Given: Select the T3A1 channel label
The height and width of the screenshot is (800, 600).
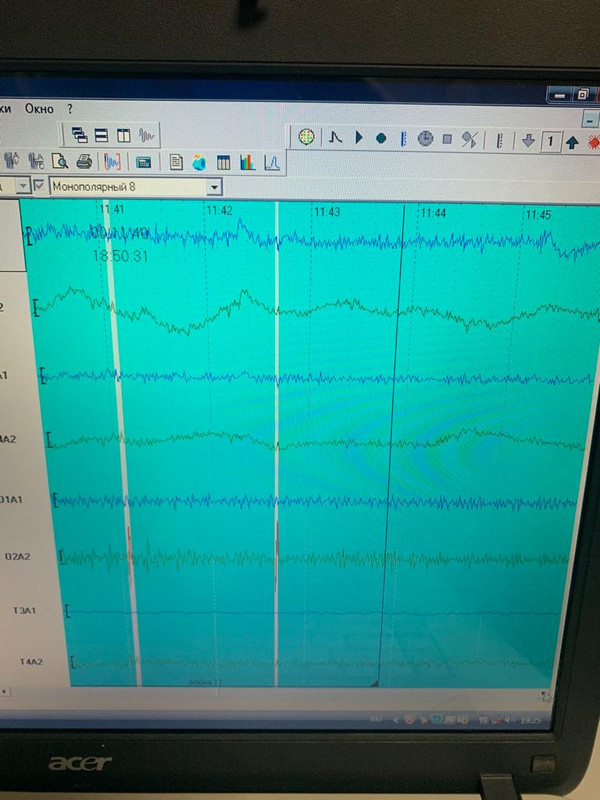Looking at the screenshot, I should coord(24,610).
